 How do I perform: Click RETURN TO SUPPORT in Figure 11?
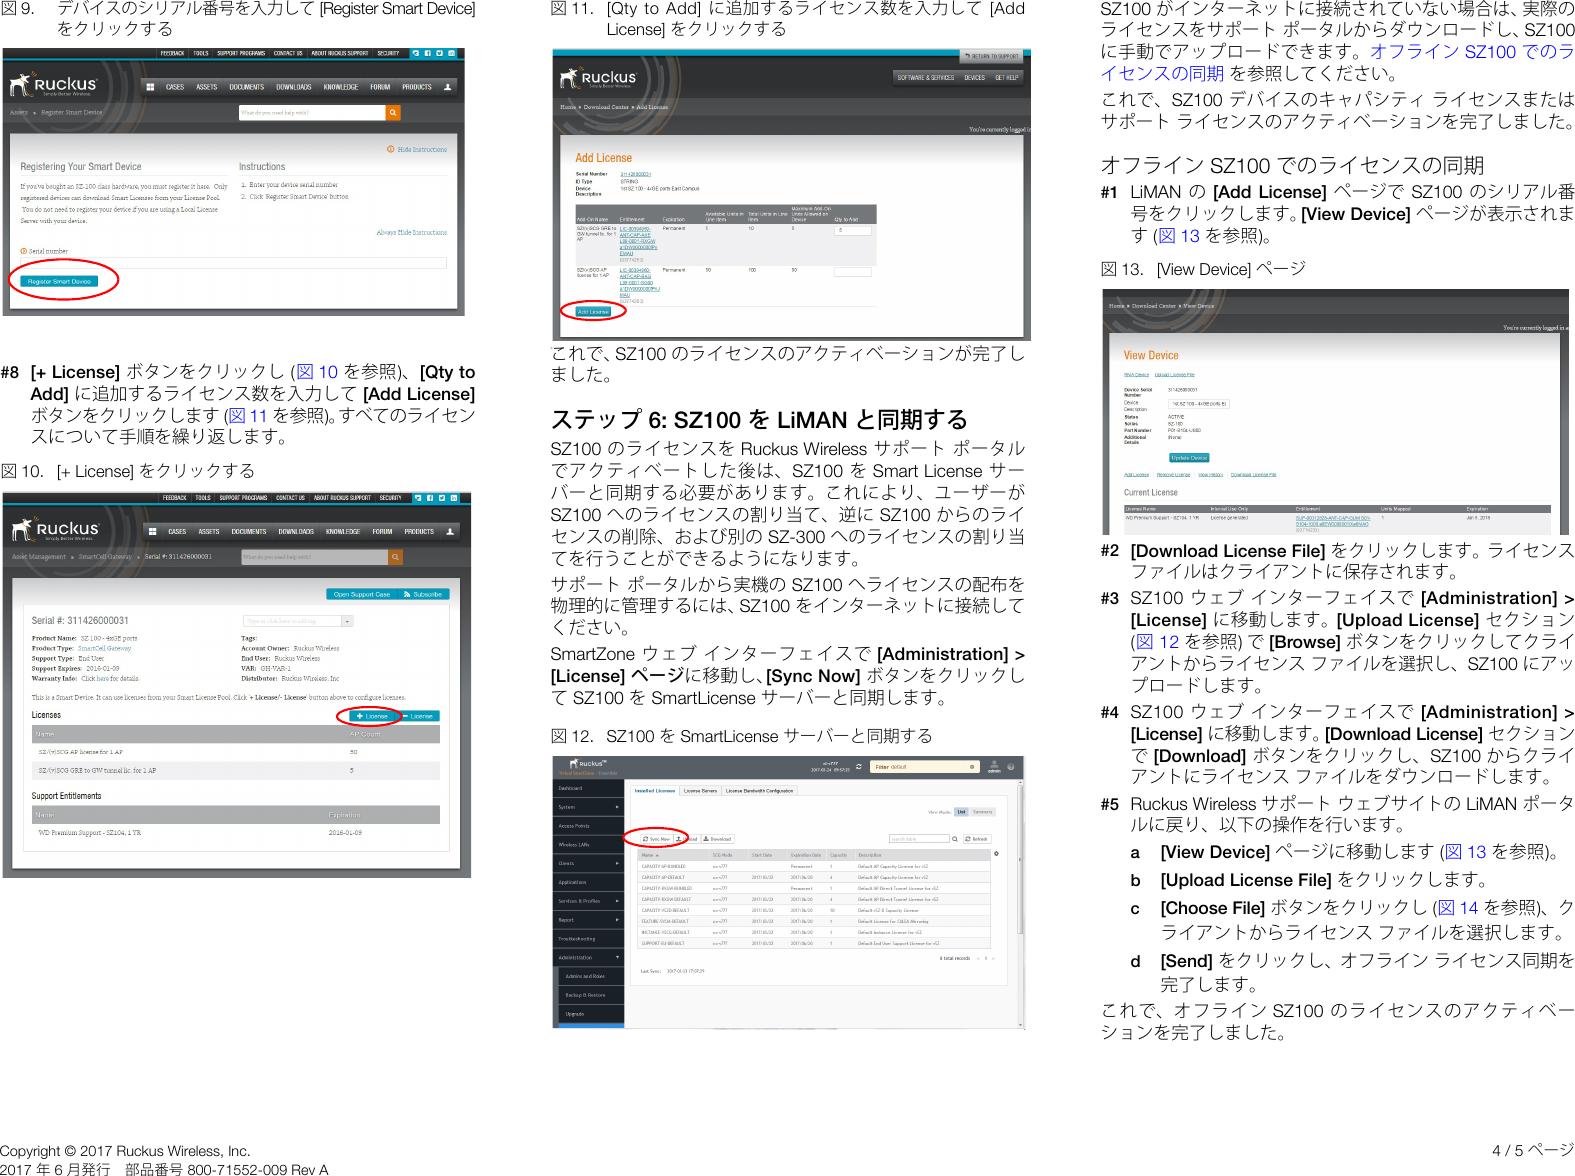992,56
